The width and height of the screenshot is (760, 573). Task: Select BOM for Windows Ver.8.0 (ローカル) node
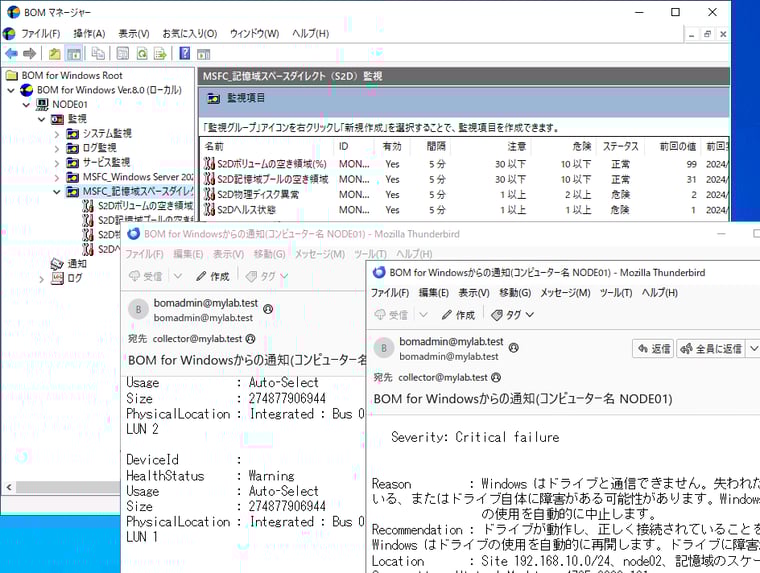click(109, 90)
